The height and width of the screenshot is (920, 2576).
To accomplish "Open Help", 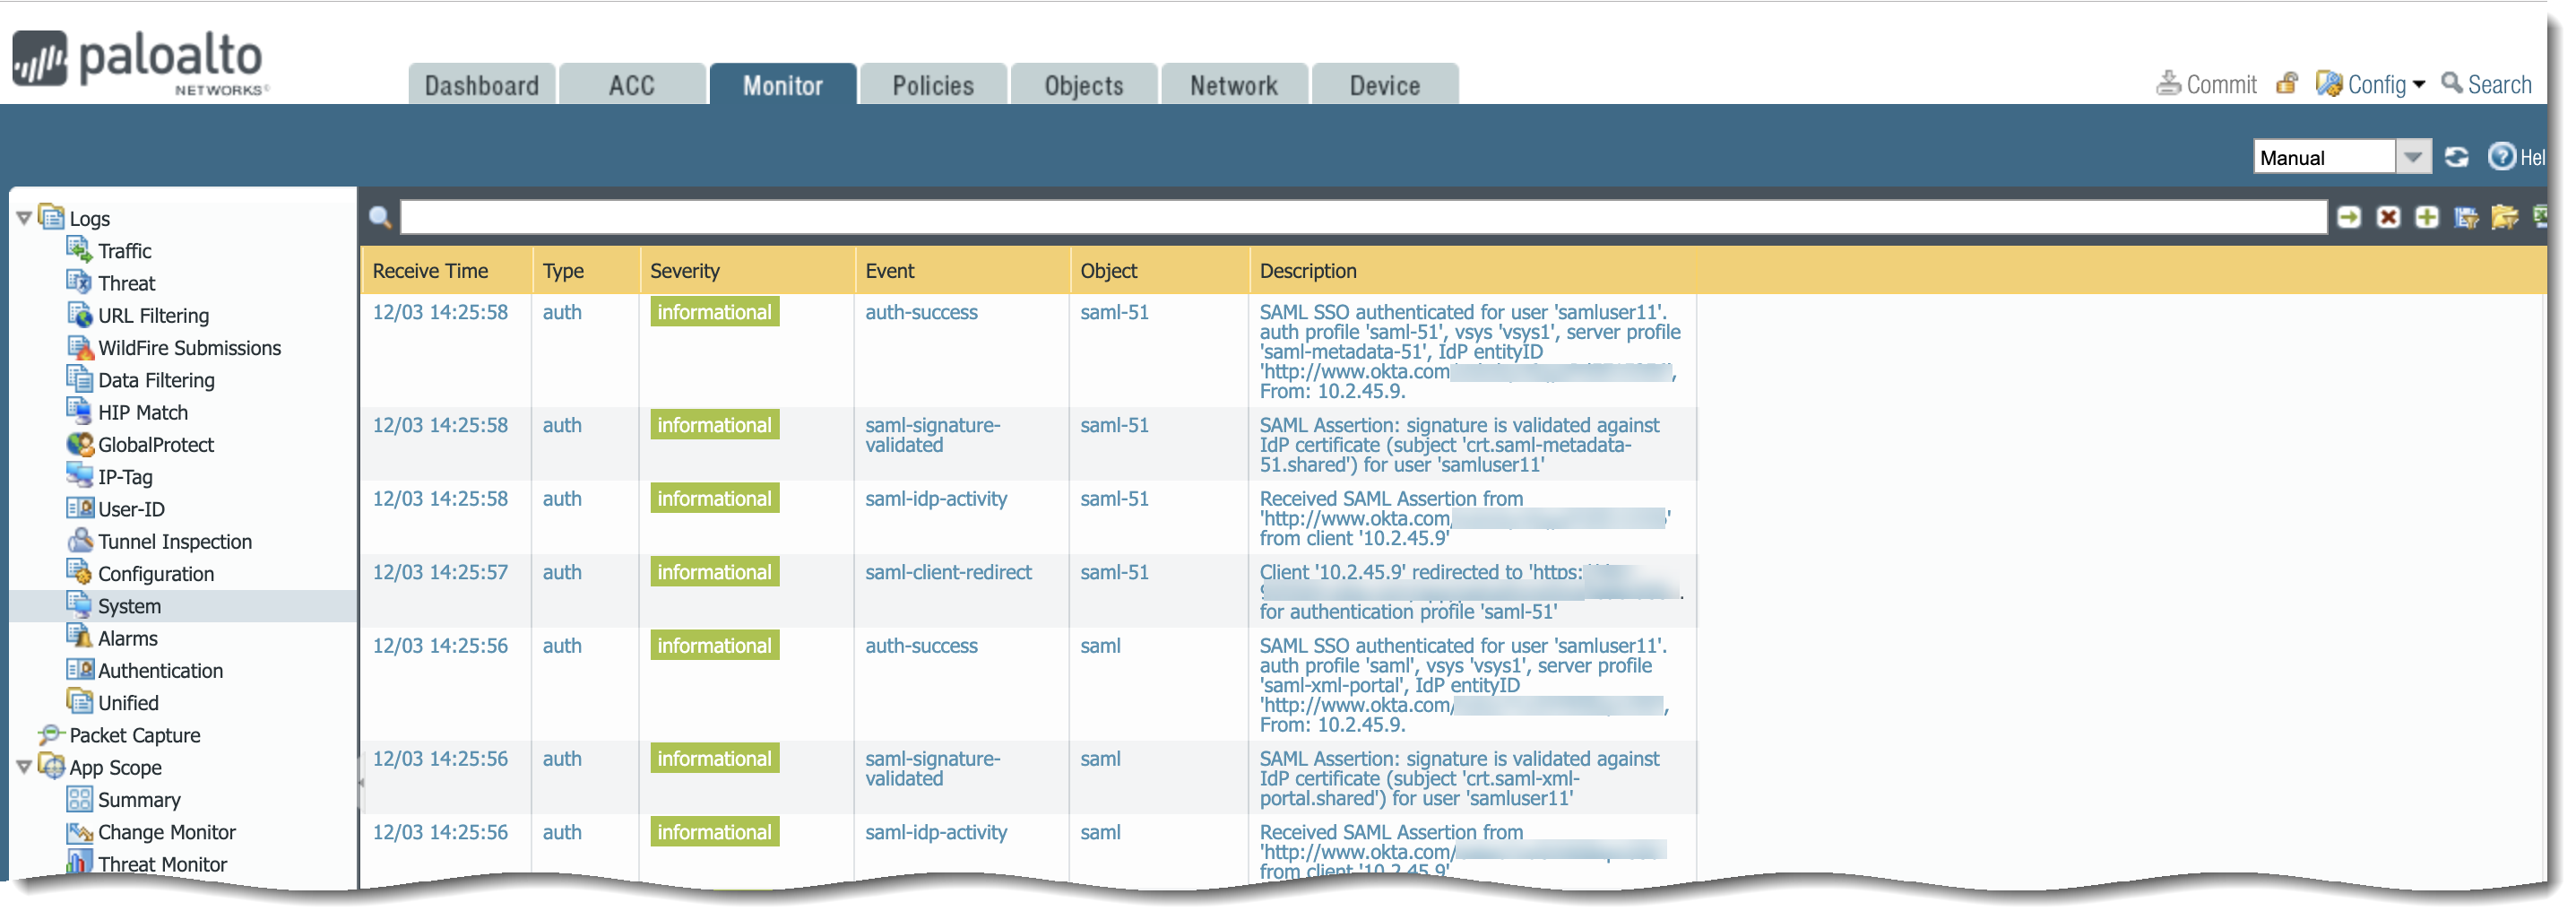I will click(x=2517, y=157).
